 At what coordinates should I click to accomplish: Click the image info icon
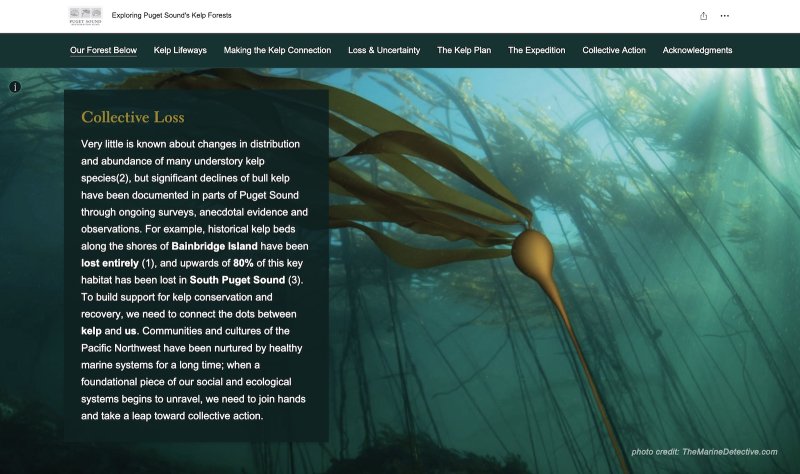(15, 87)
